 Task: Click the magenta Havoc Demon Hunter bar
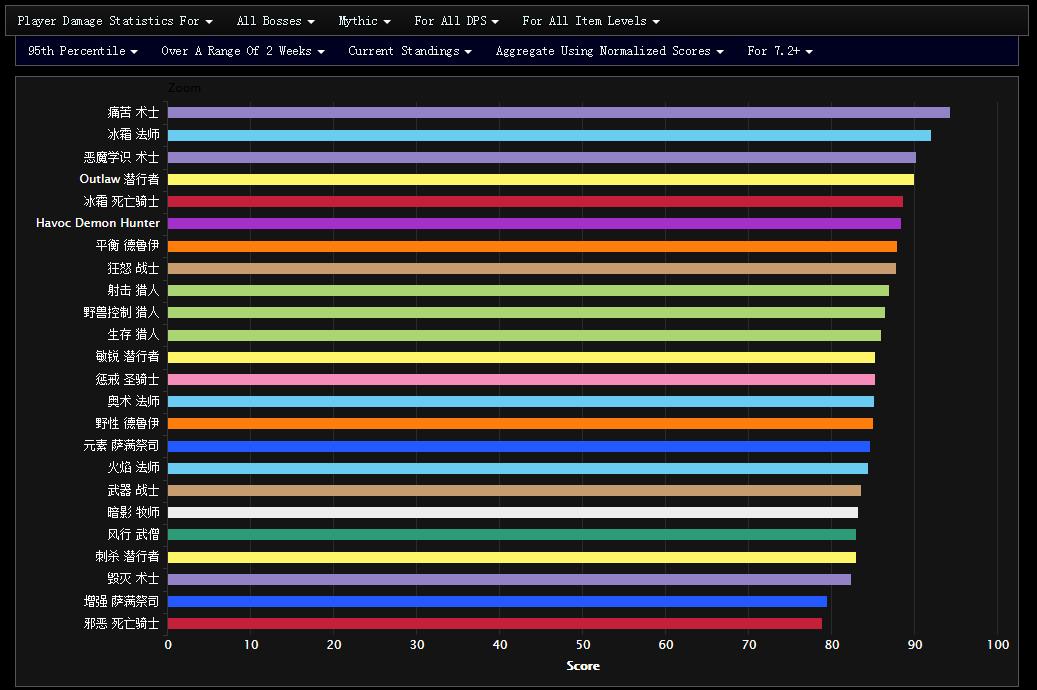point(534,224)
